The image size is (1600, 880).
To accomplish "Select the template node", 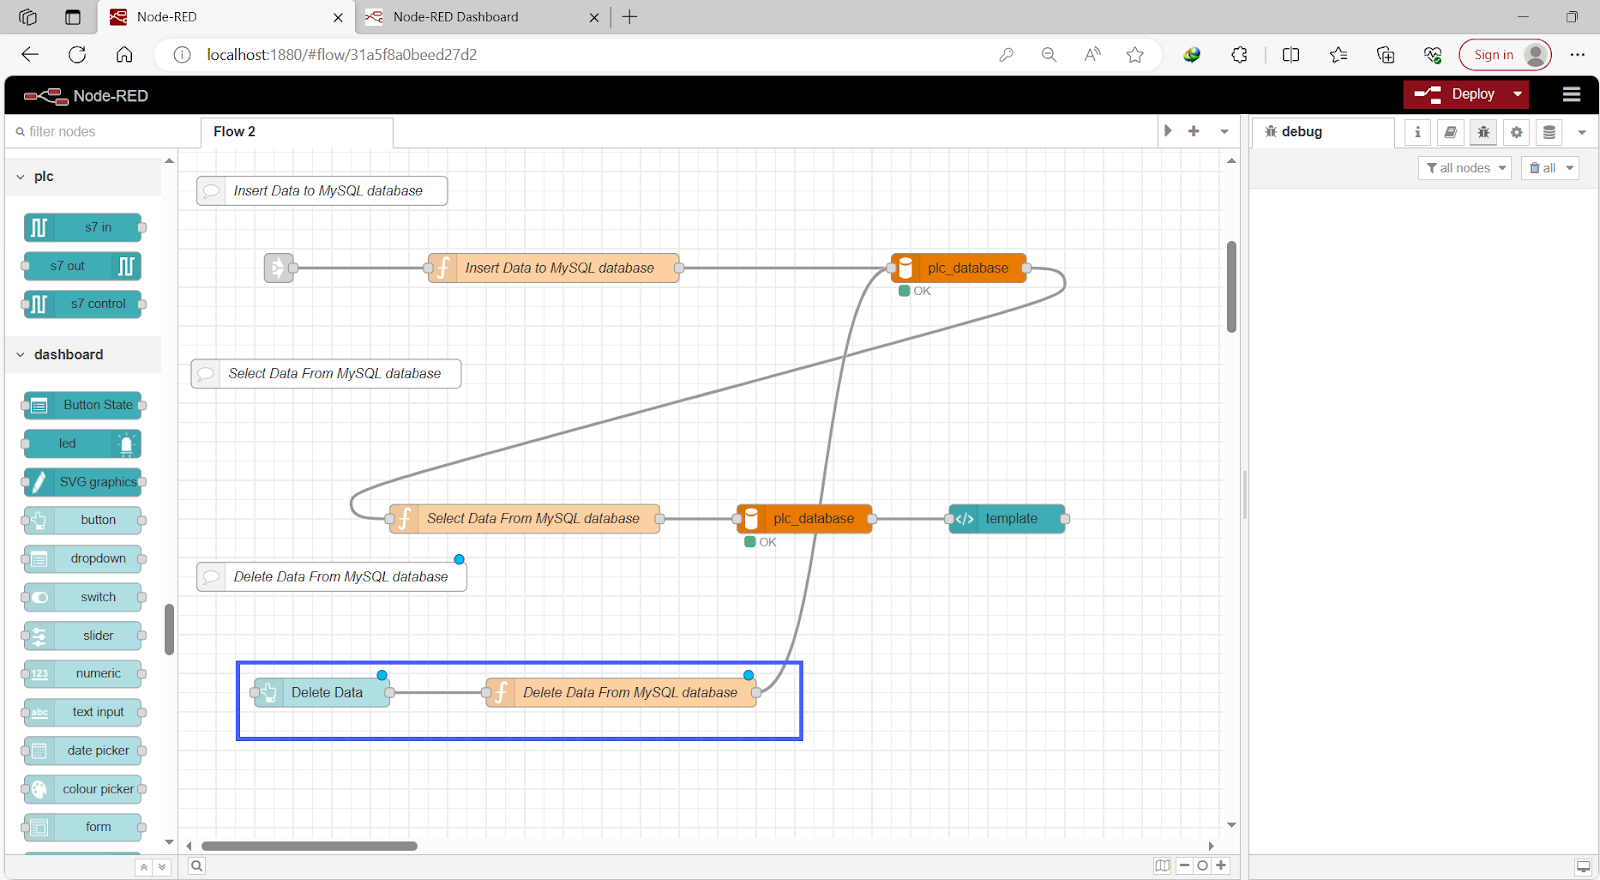I will [x=1007, y=519].
